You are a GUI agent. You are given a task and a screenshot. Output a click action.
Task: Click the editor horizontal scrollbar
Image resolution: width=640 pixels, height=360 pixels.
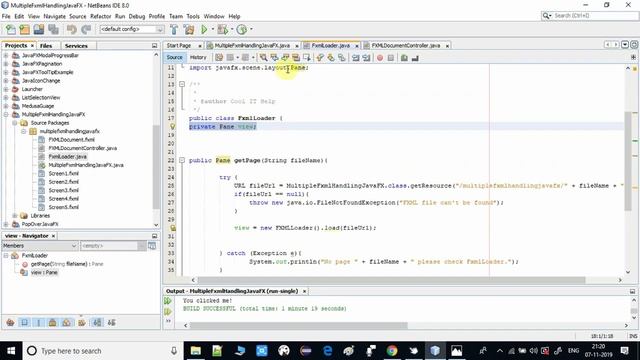point(391,280)
